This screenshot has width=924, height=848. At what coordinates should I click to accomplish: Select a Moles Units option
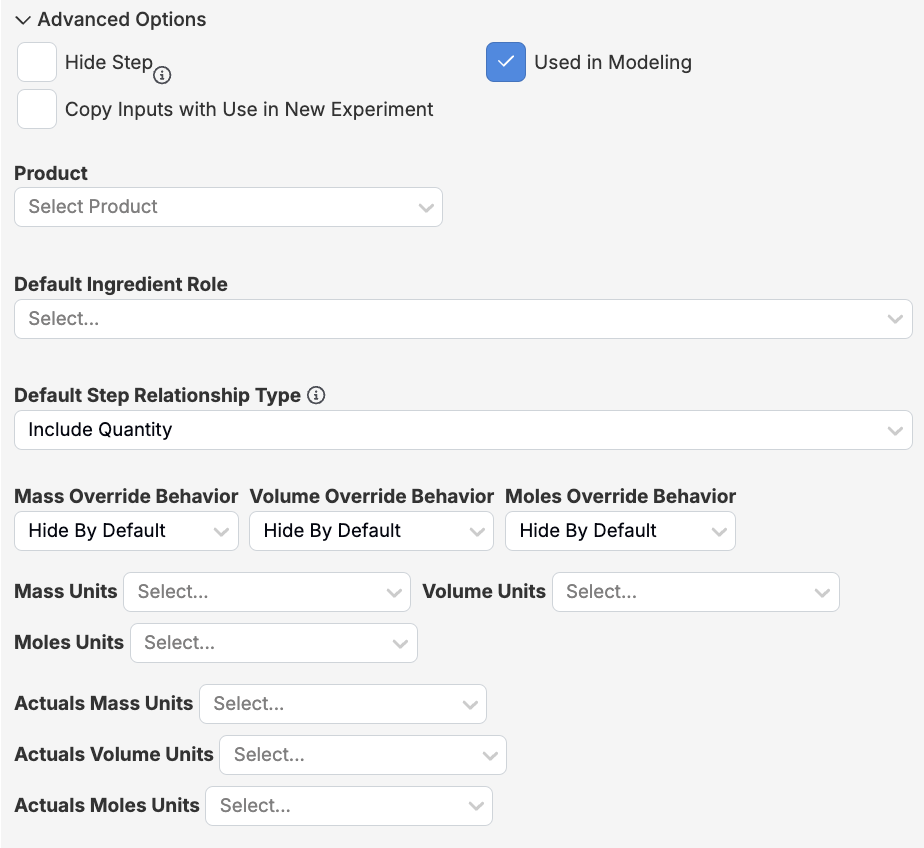point(273,643)
